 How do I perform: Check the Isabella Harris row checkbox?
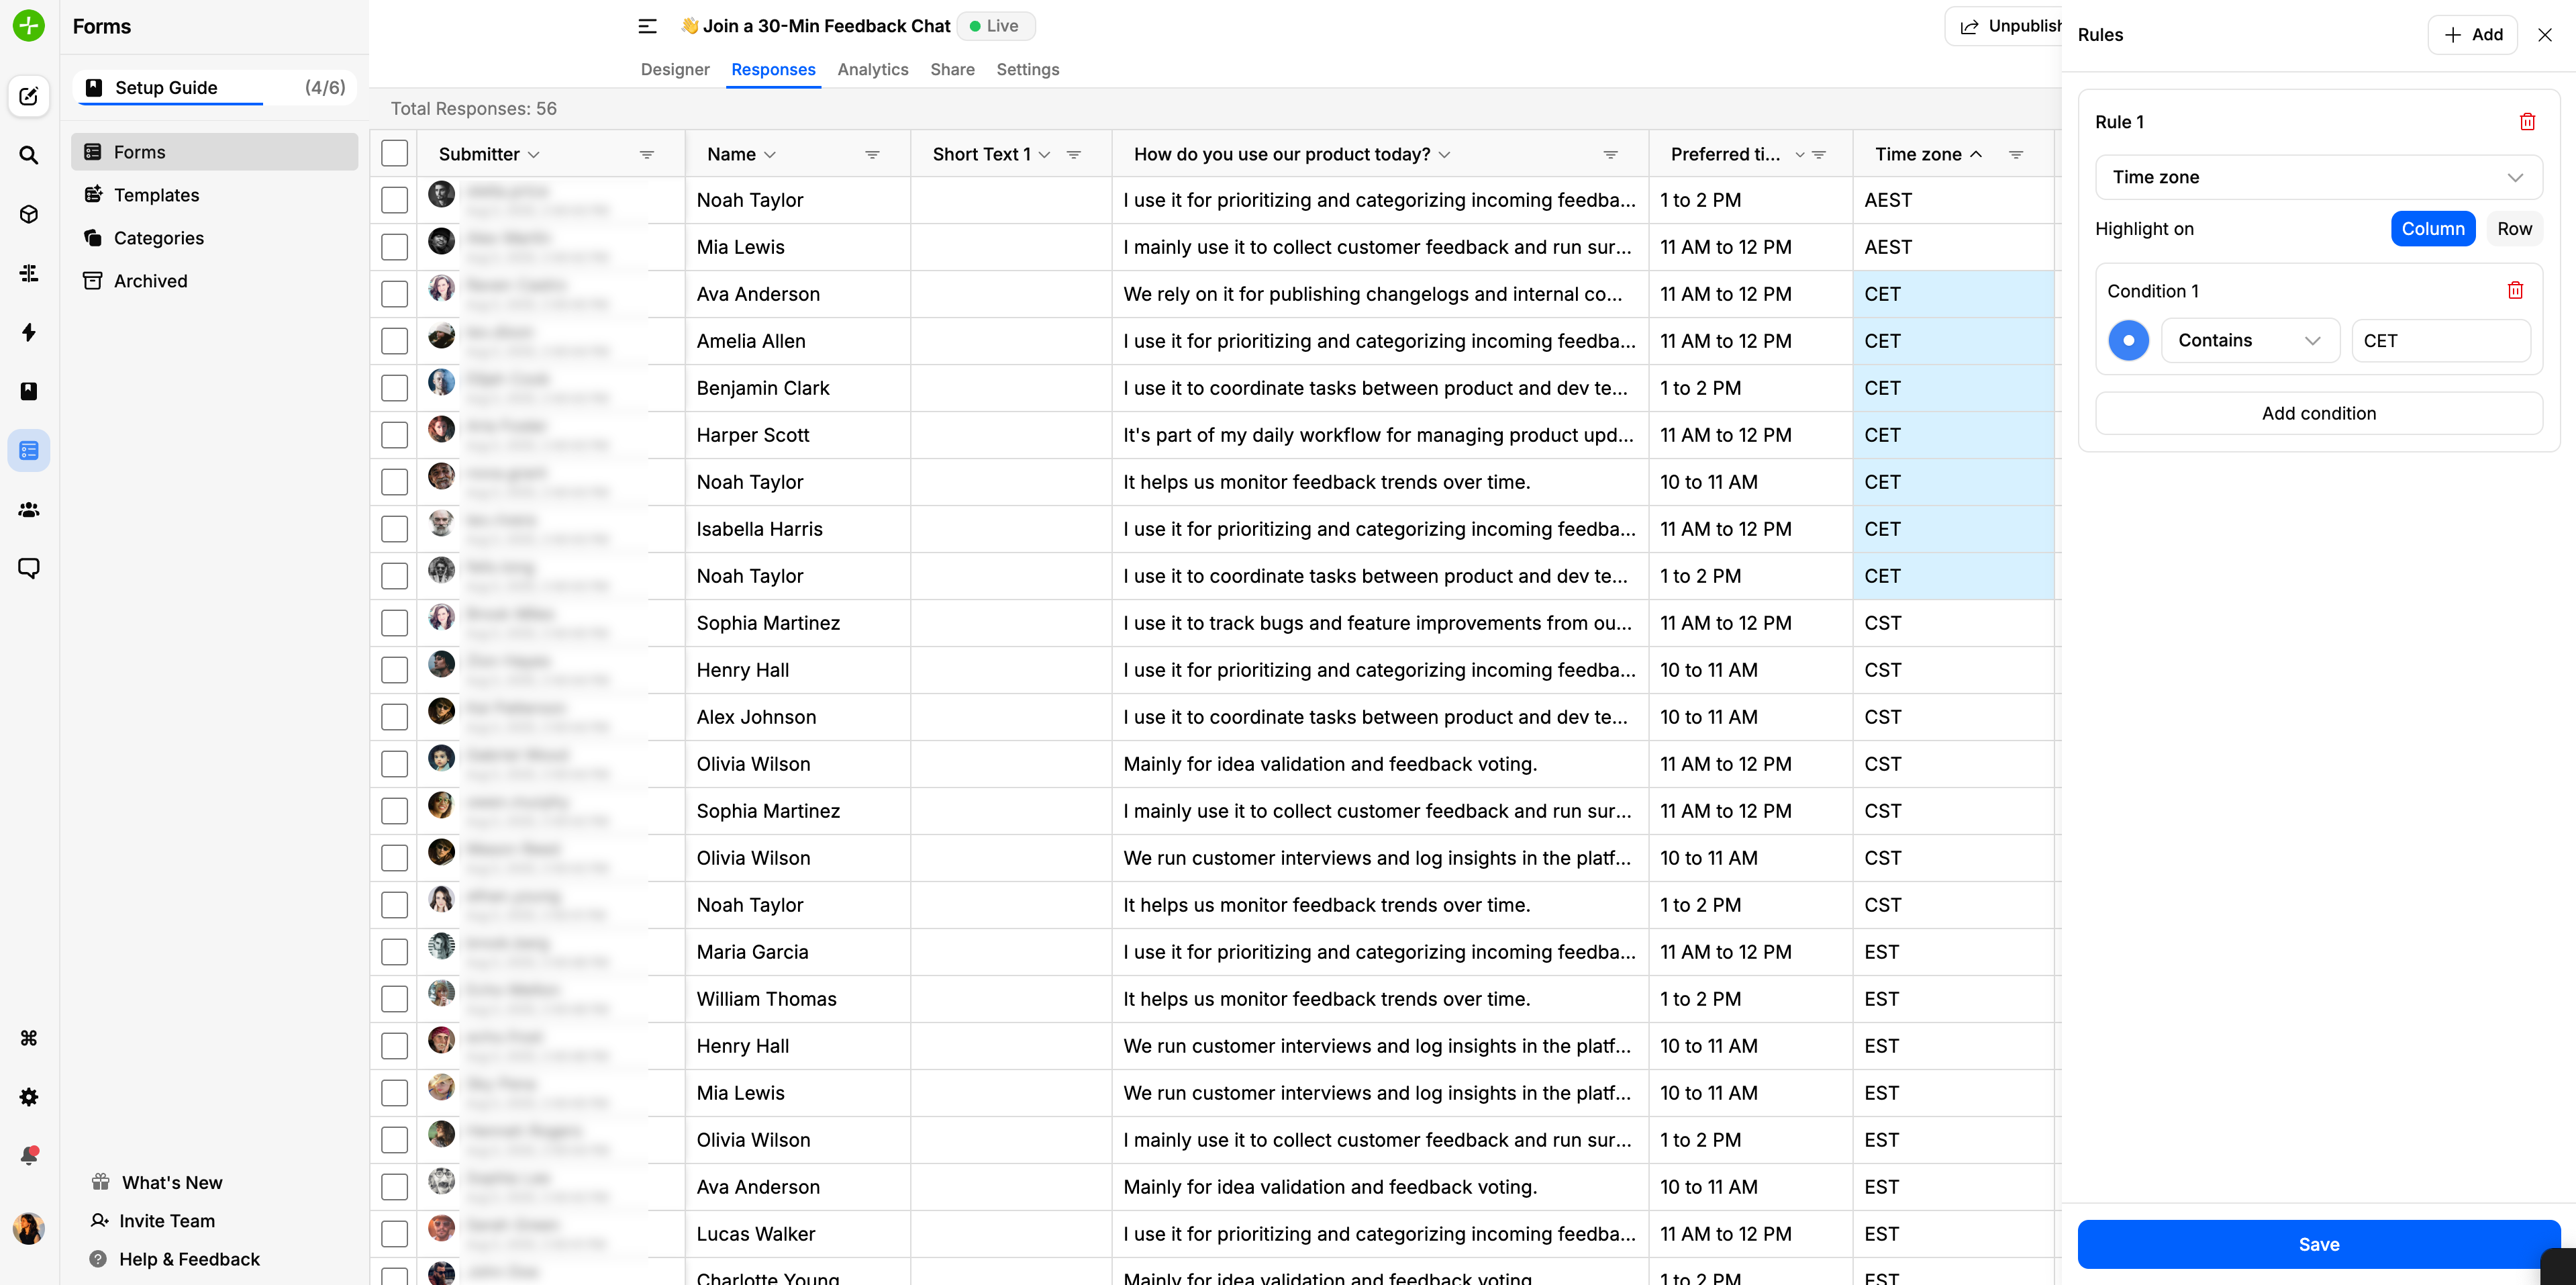pyautogui.click(x=395, y=529)
